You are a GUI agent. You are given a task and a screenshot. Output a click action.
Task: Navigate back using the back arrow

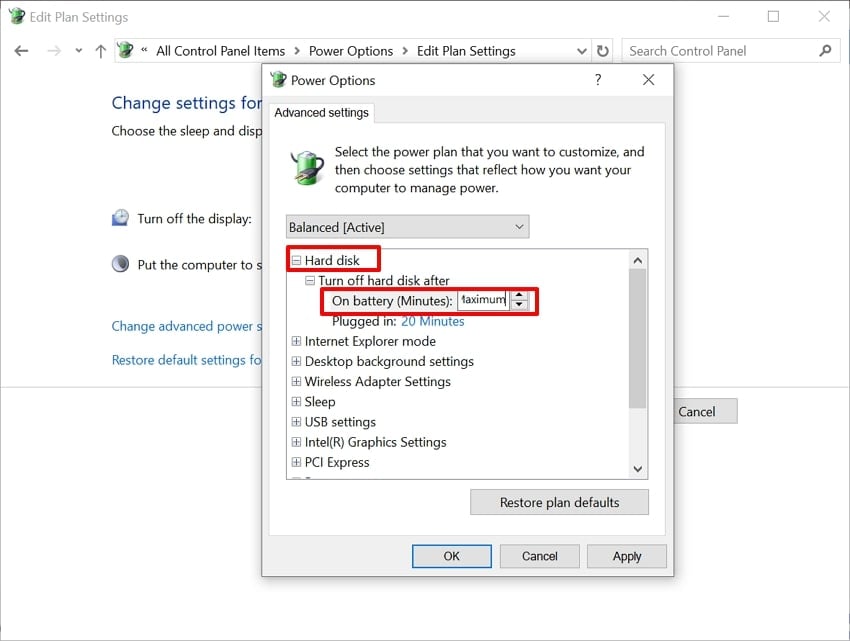coord(21,50)
